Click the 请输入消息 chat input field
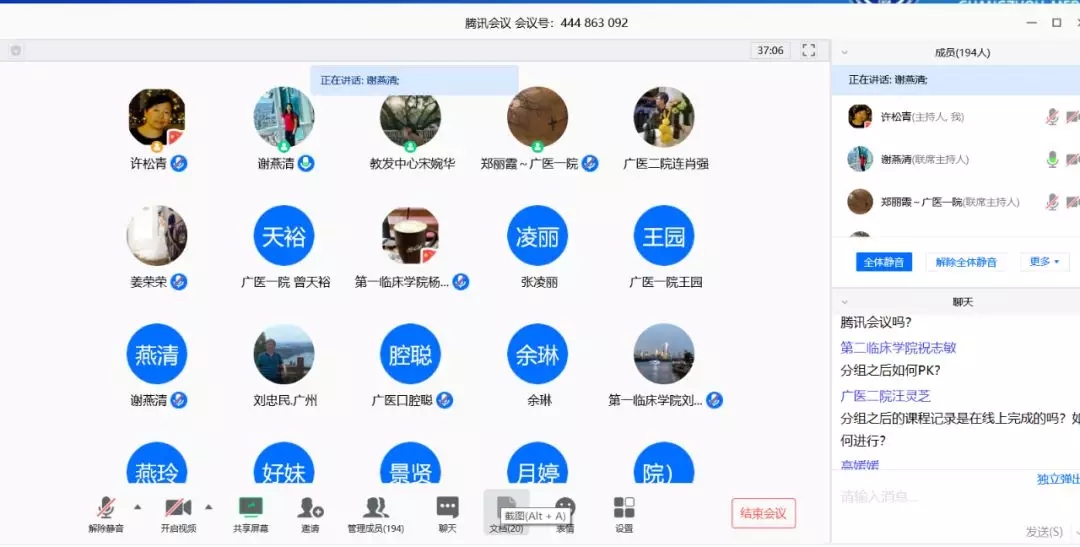The image size is (1080, 547). pos(940,497)
